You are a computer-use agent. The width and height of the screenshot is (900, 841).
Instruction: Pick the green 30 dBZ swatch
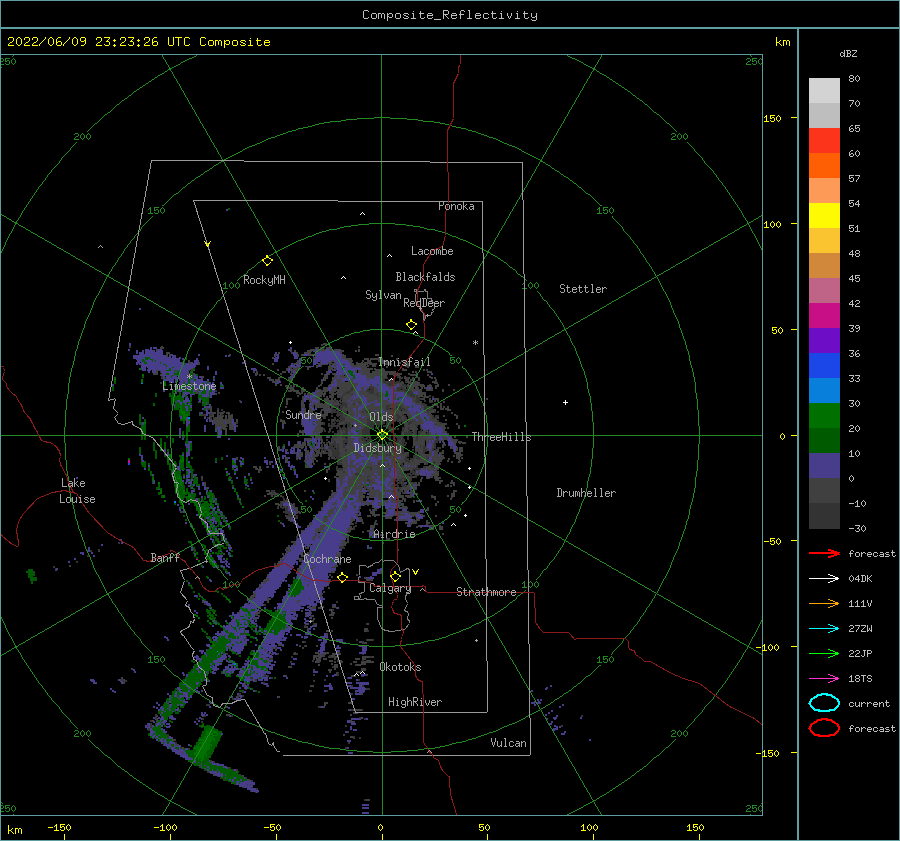[x=824, y=416]
